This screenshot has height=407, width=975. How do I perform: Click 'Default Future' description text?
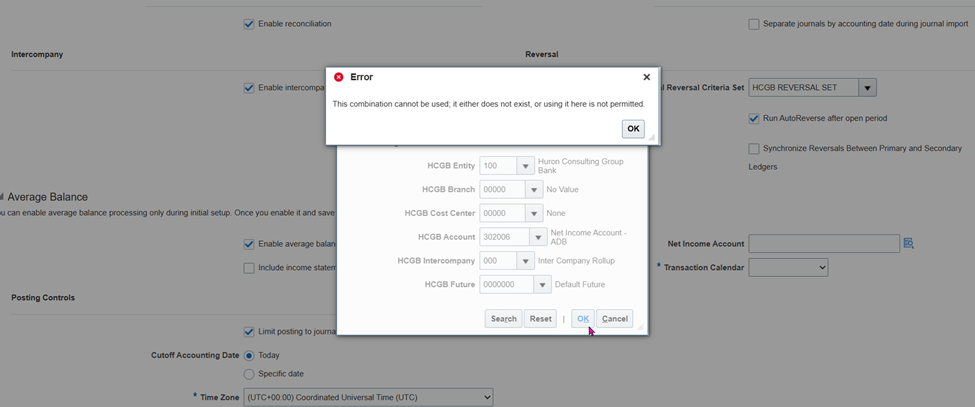580,285
